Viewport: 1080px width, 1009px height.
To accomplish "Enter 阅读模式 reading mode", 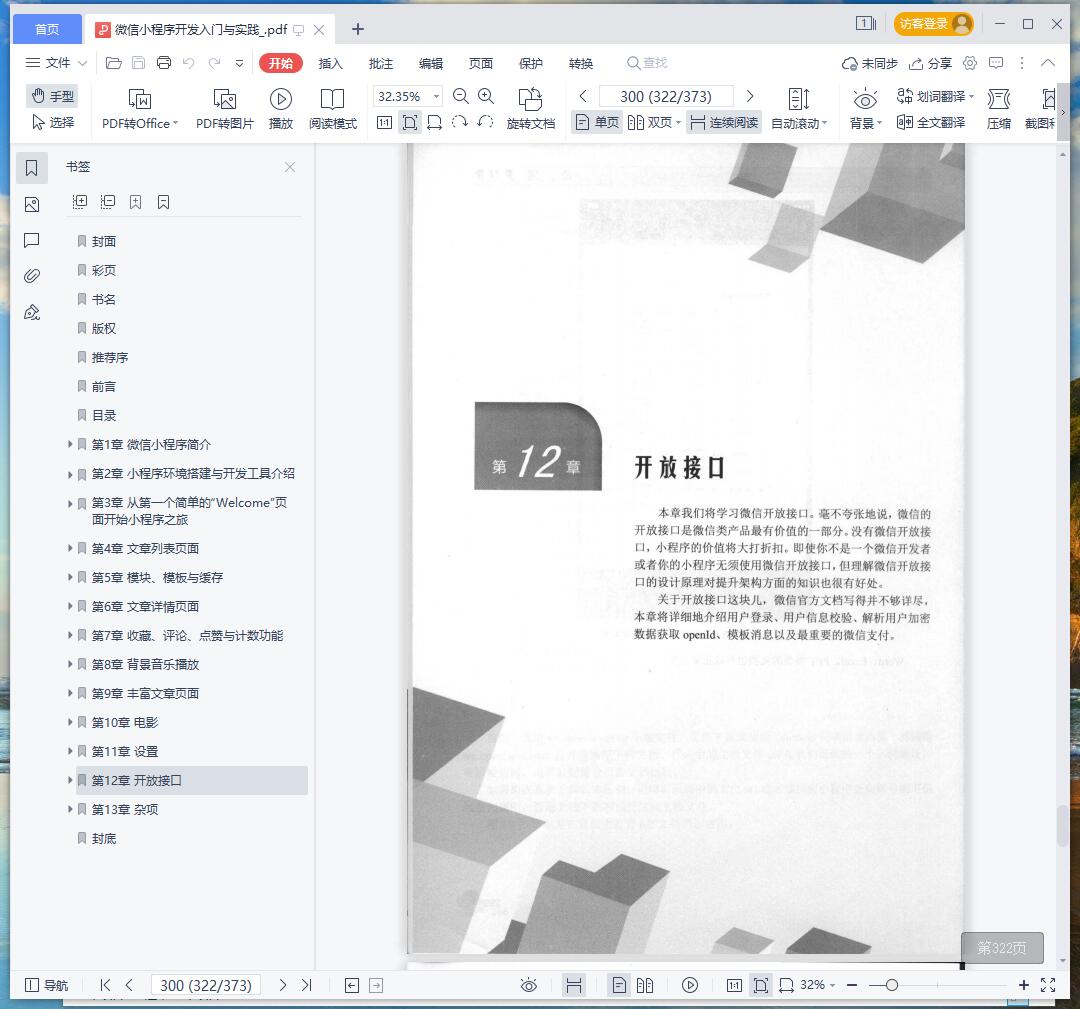I will (x=333, y=109).
